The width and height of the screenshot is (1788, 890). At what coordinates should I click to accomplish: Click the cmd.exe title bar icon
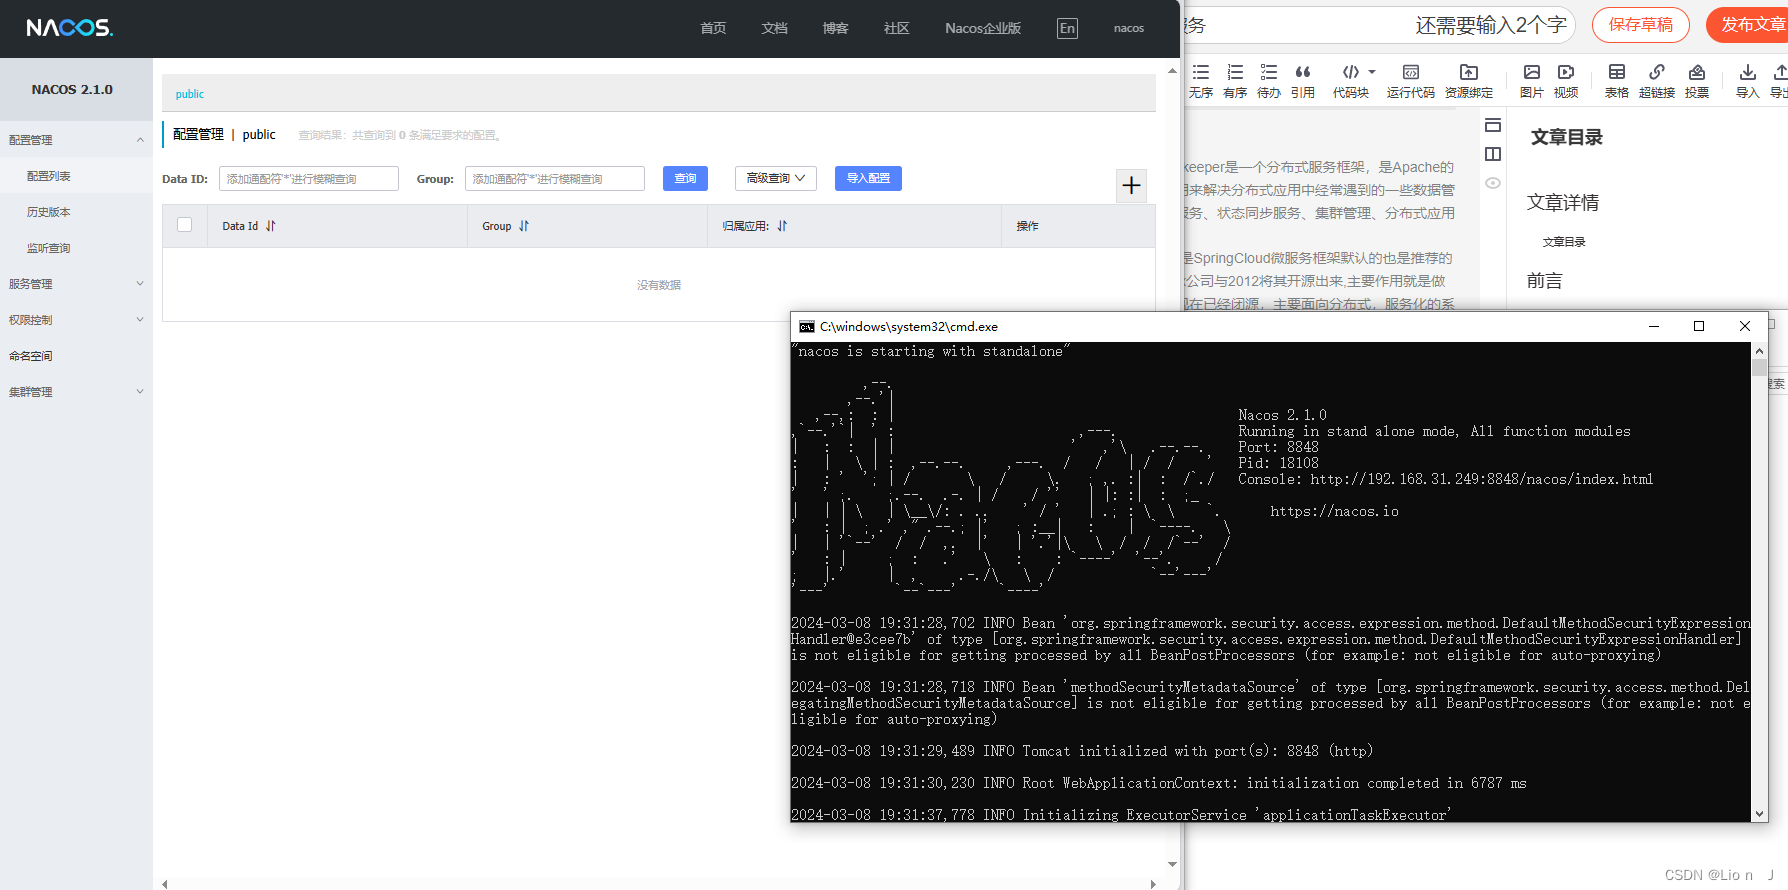point(807,327)
